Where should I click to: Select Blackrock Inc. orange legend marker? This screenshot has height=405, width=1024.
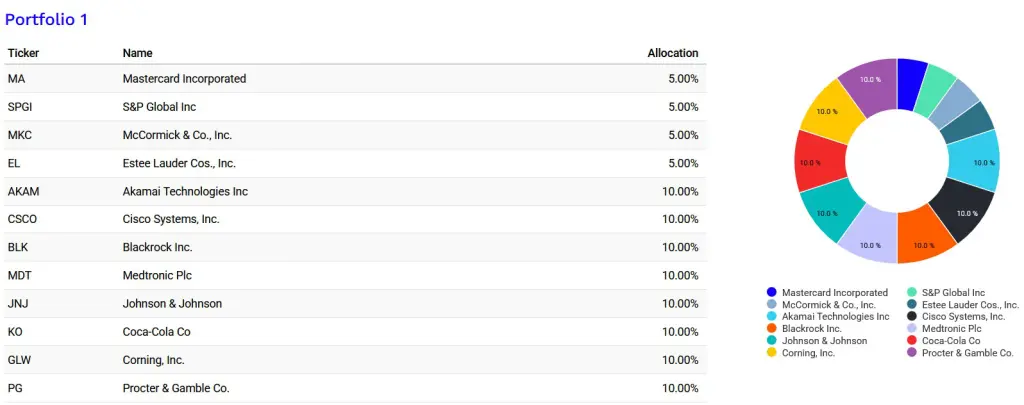pyautogui.click(x=772, y=329)
